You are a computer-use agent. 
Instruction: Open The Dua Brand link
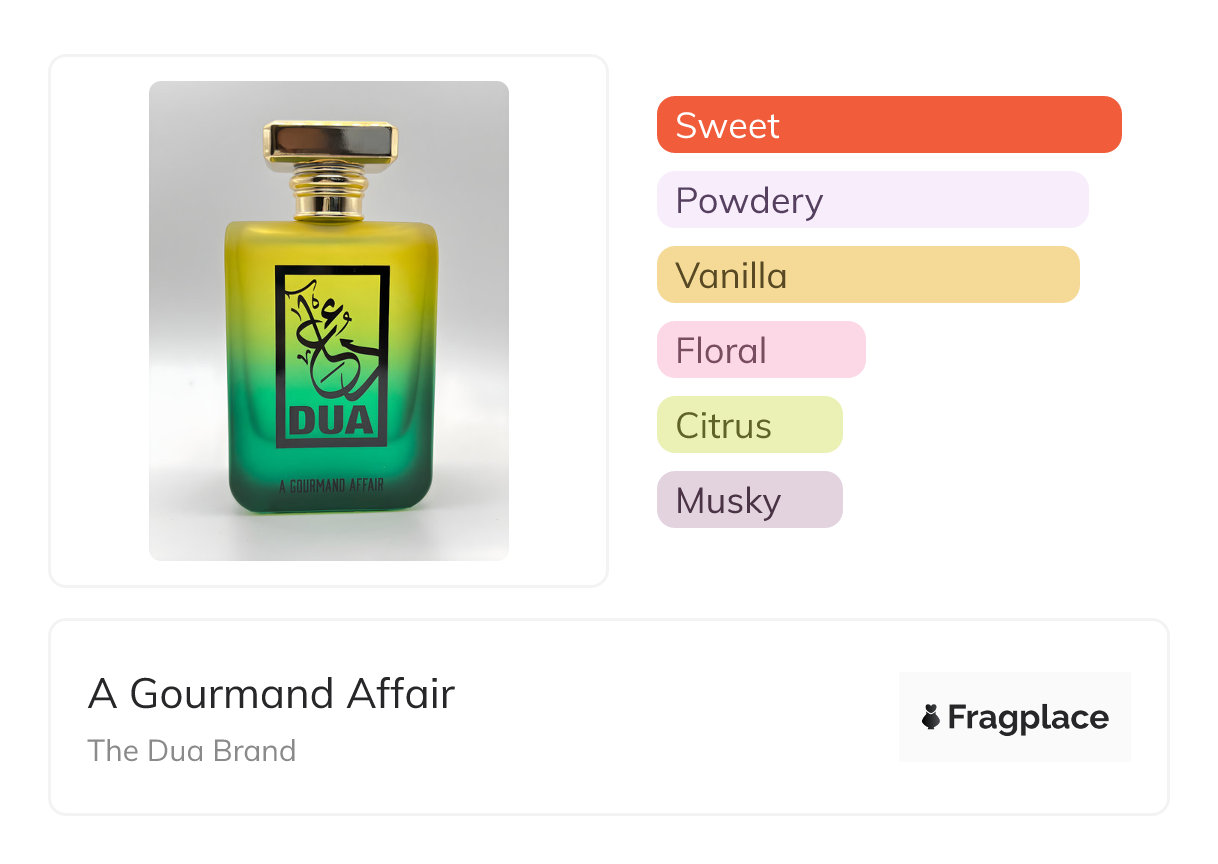pyautogui.click(x=192, y=751)
